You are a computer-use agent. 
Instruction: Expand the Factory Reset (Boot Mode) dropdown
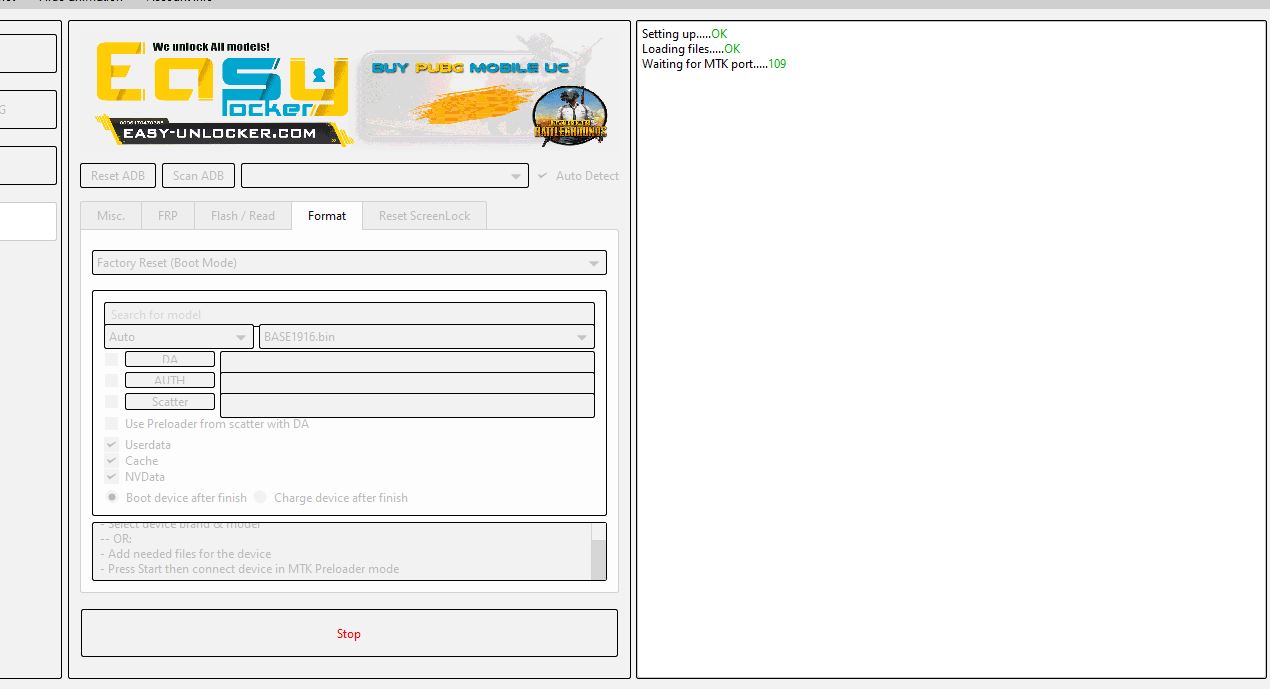tap(349, 263)
